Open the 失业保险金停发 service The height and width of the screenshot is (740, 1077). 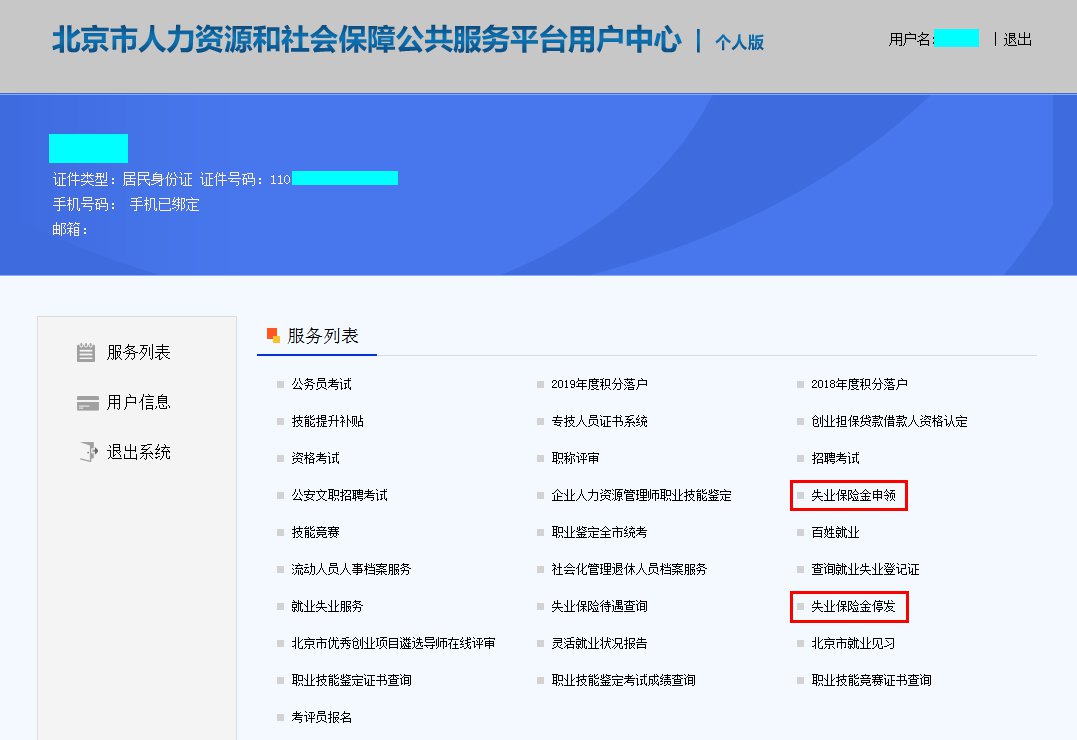(852, 606)
